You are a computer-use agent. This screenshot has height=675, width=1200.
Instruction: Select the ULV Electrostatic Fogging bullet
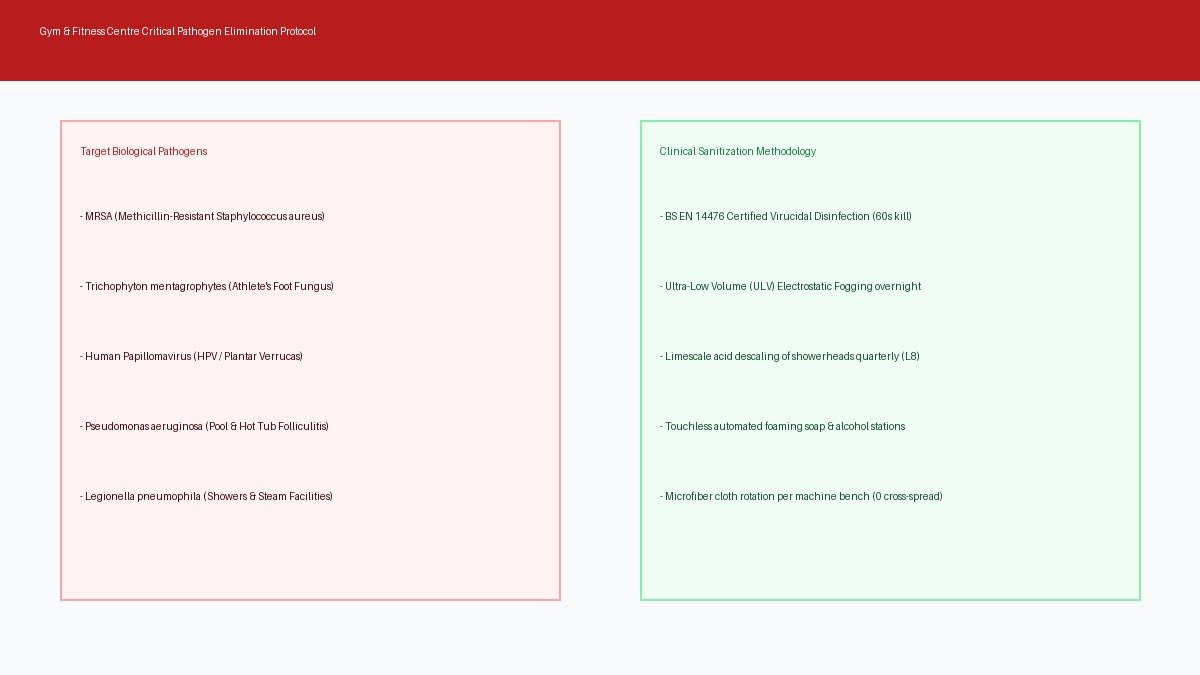point(791,286)
